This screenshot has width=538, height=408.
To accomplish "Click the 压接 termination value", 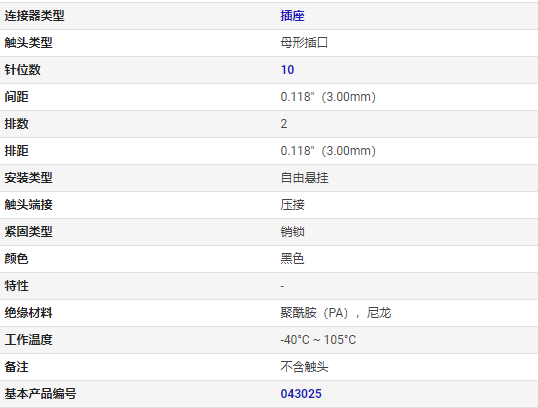I will 292,205.
